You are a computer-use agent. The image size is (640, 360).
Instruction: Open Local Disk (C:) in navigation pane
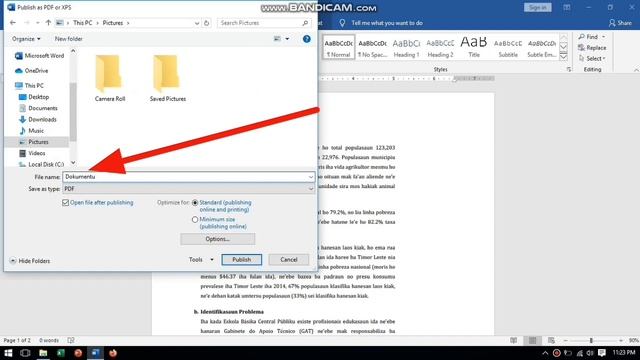coord(42,164)
